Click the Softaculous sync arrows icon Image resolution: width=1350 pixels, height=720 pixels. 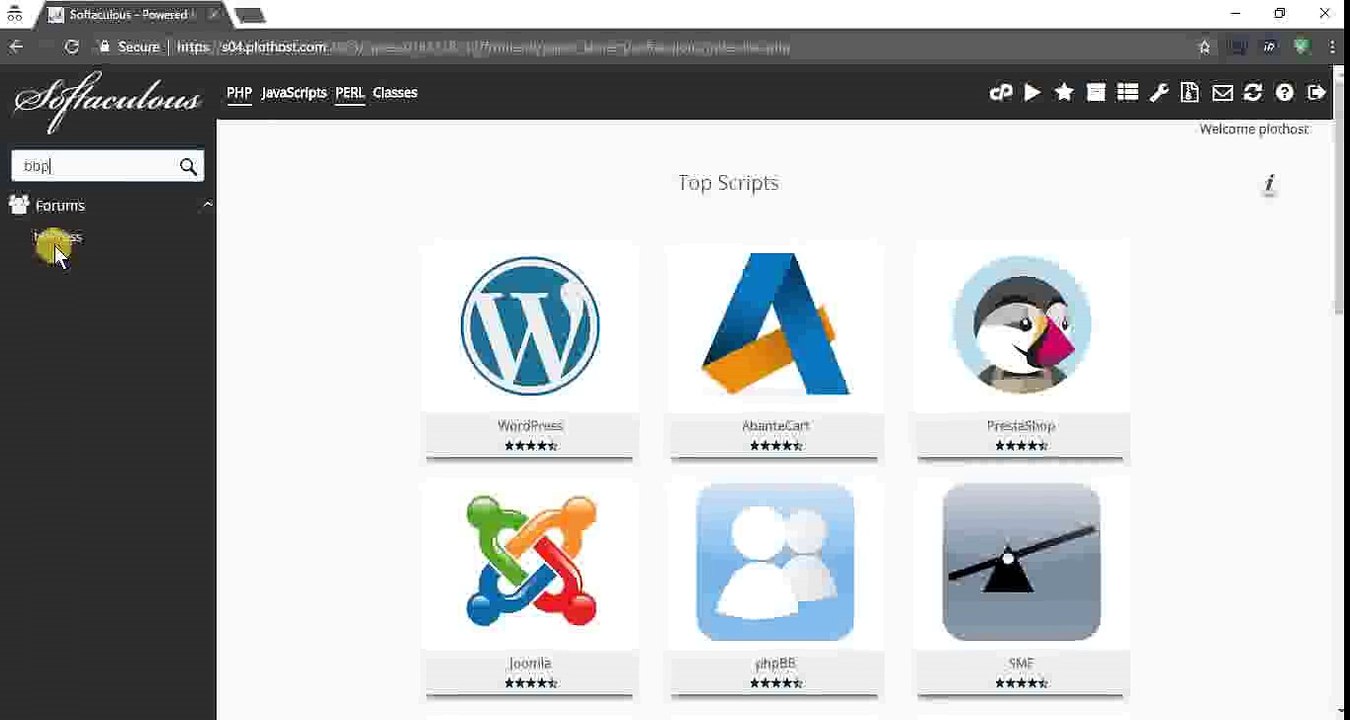[x=1253, y=93]
